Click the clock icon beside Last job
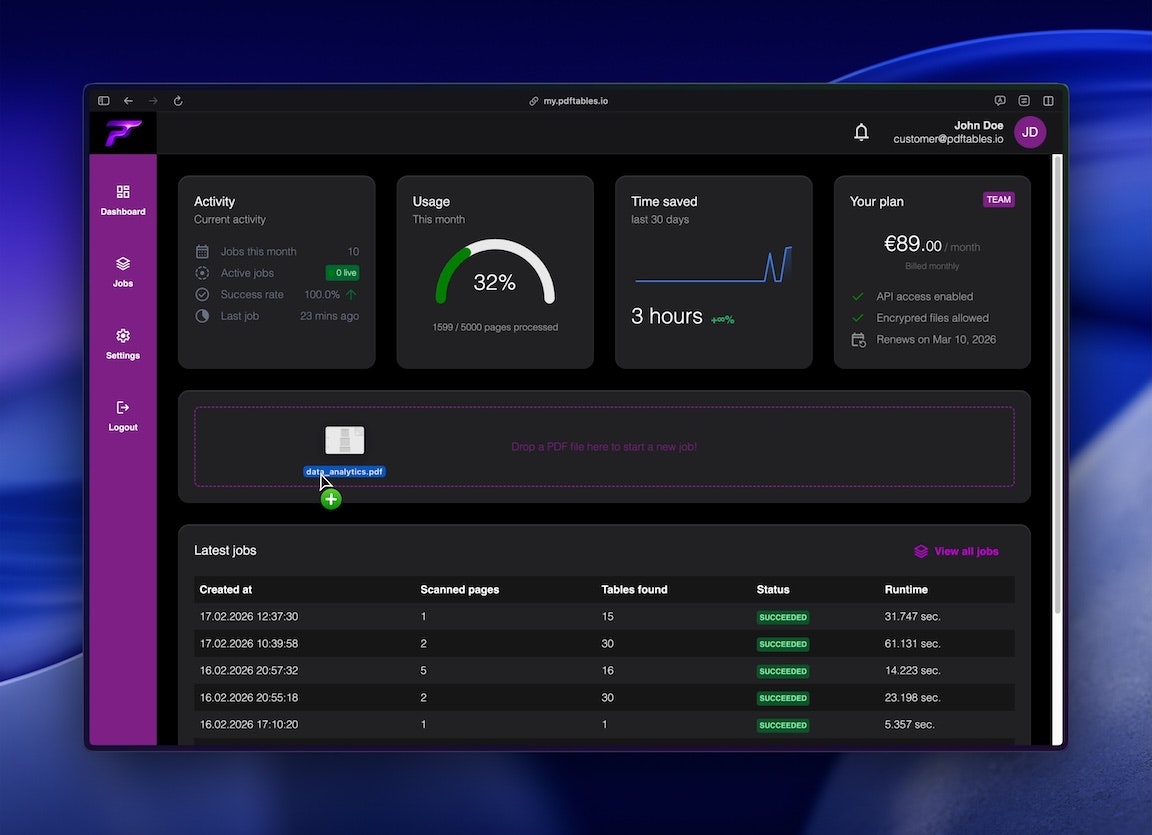The height and width of the screenshot is (835, 1152). point(203,315)
